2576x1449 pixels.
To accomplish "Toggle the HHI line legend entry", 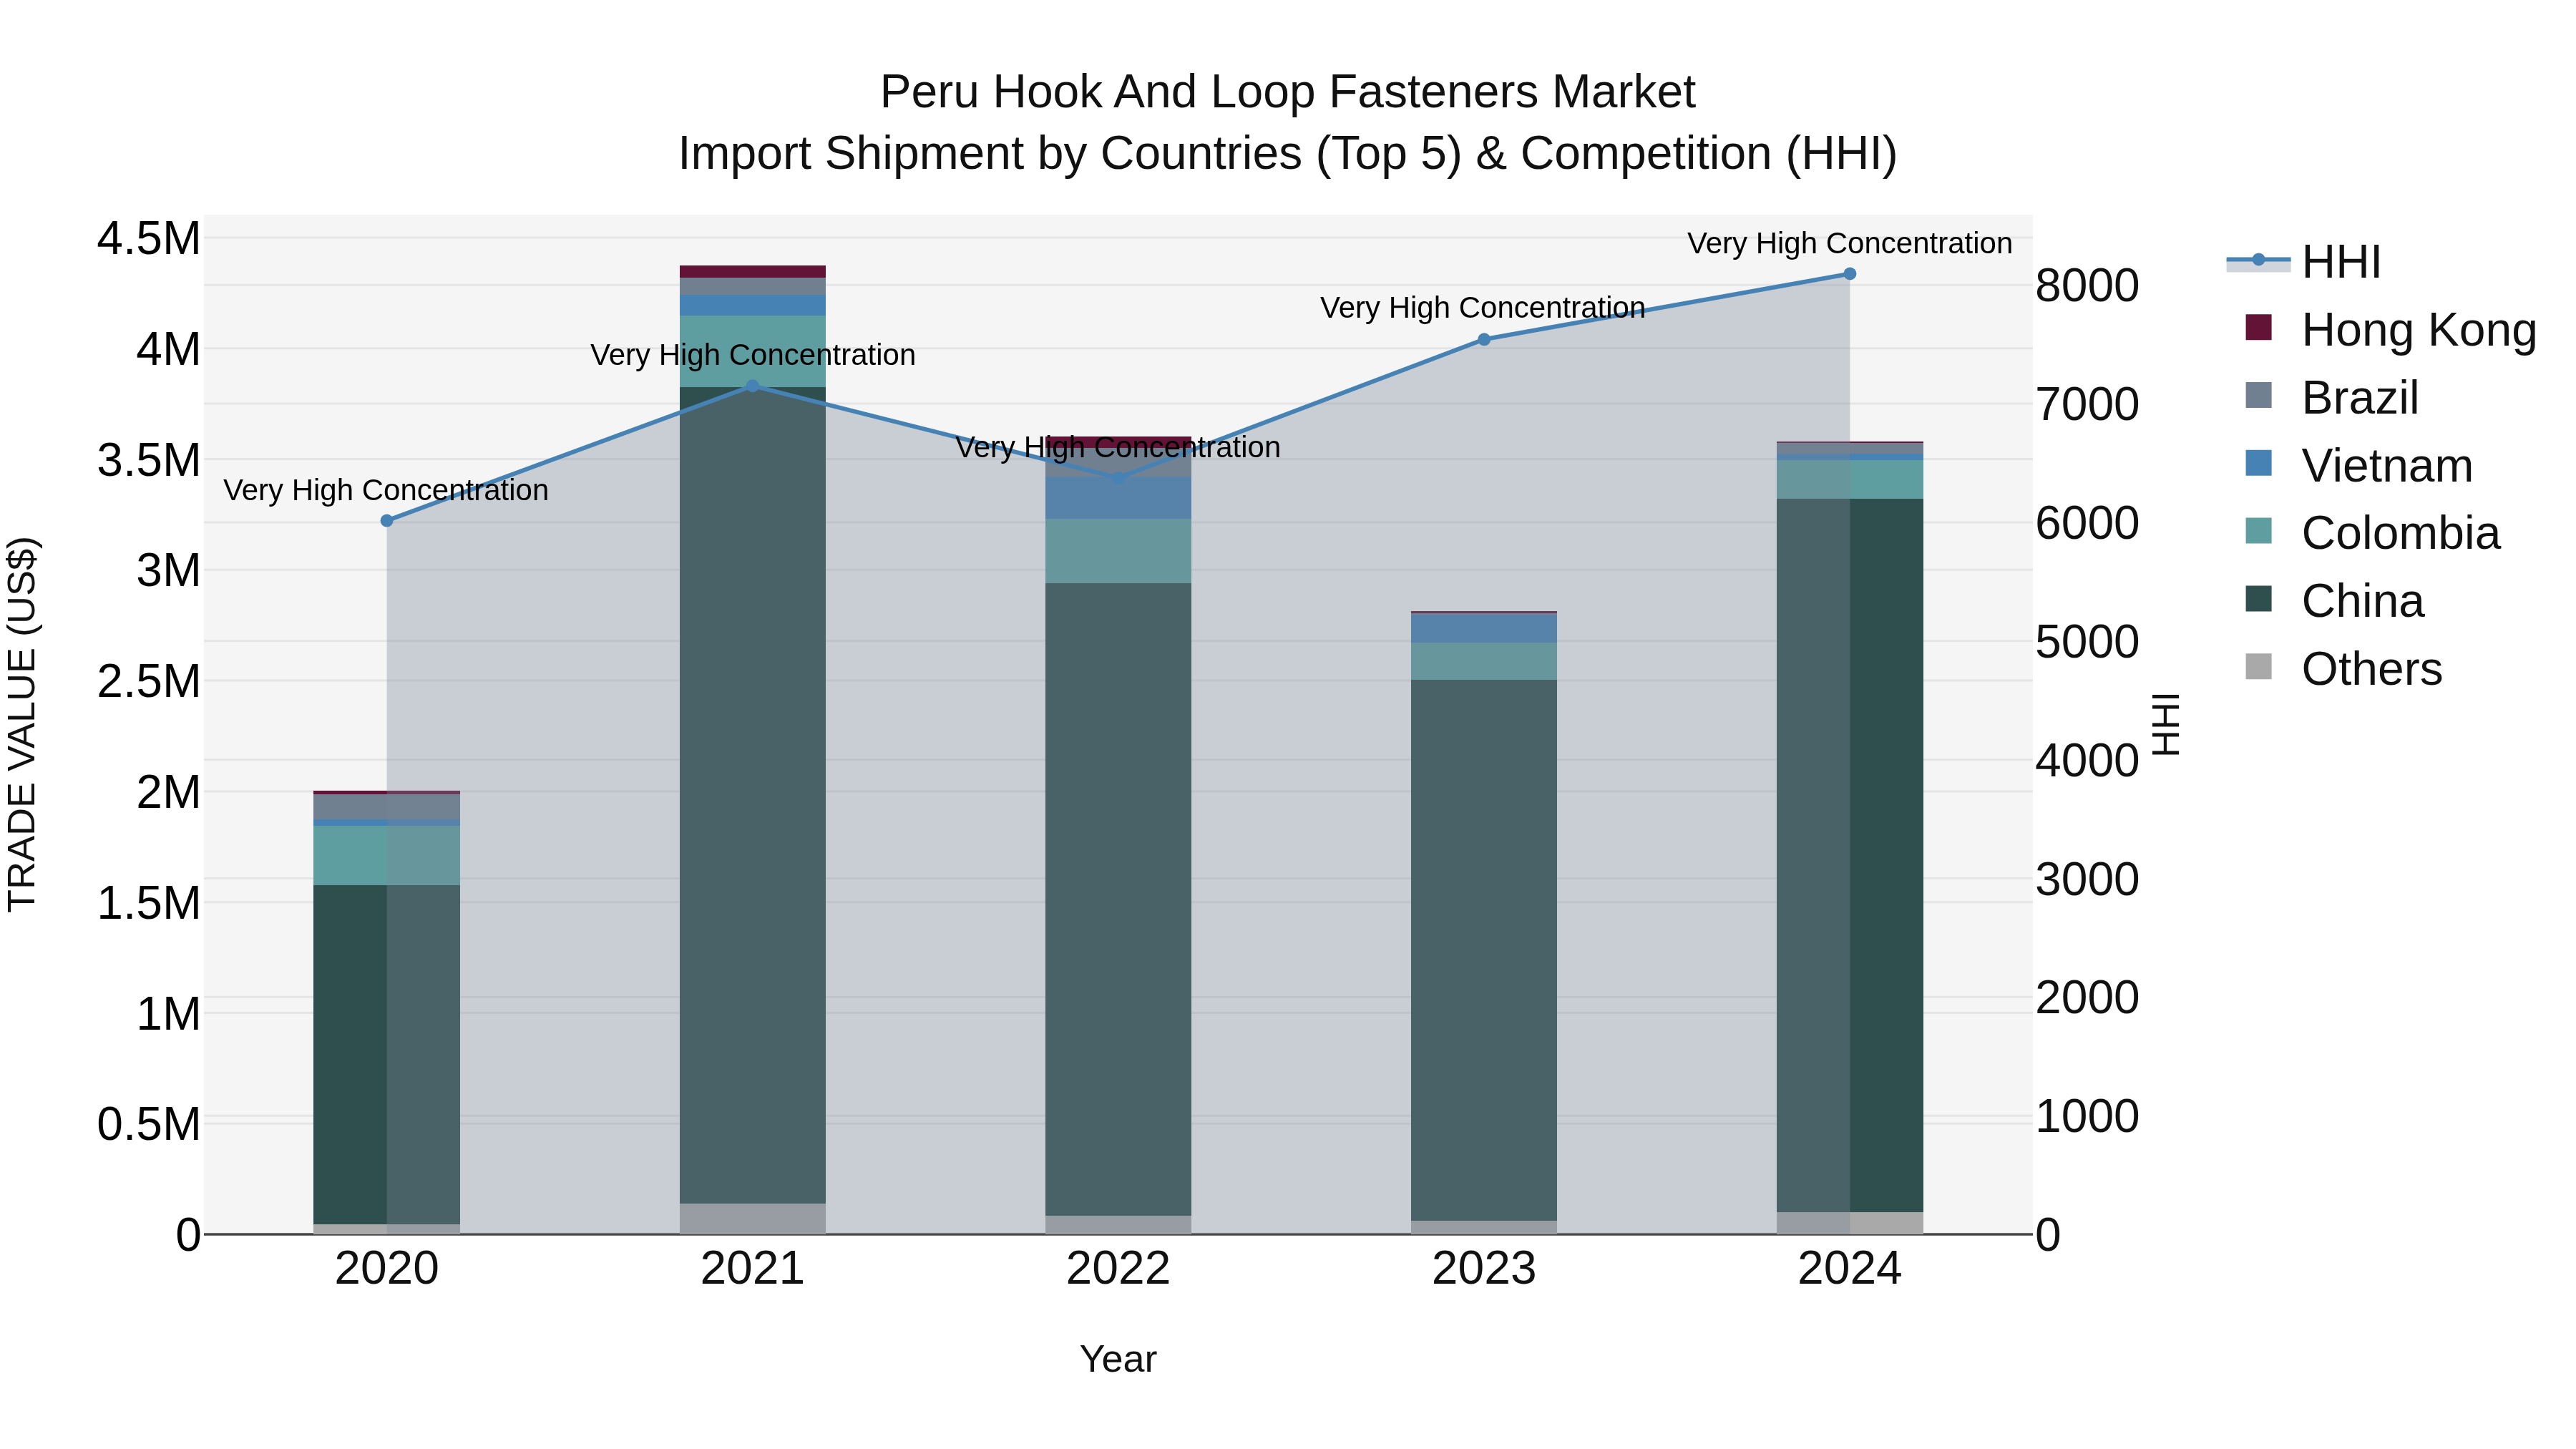I will pos(2304,262).
